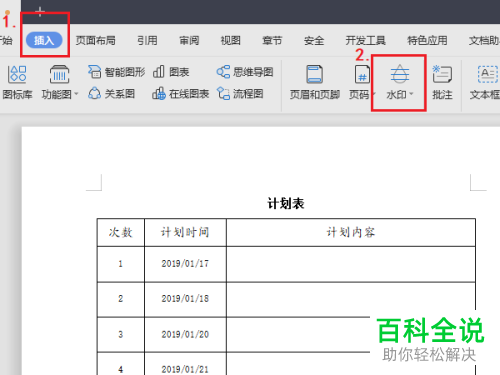The image size is (500, 375).
Task: Select the 审阅 tab
Action: click(189, 41)
